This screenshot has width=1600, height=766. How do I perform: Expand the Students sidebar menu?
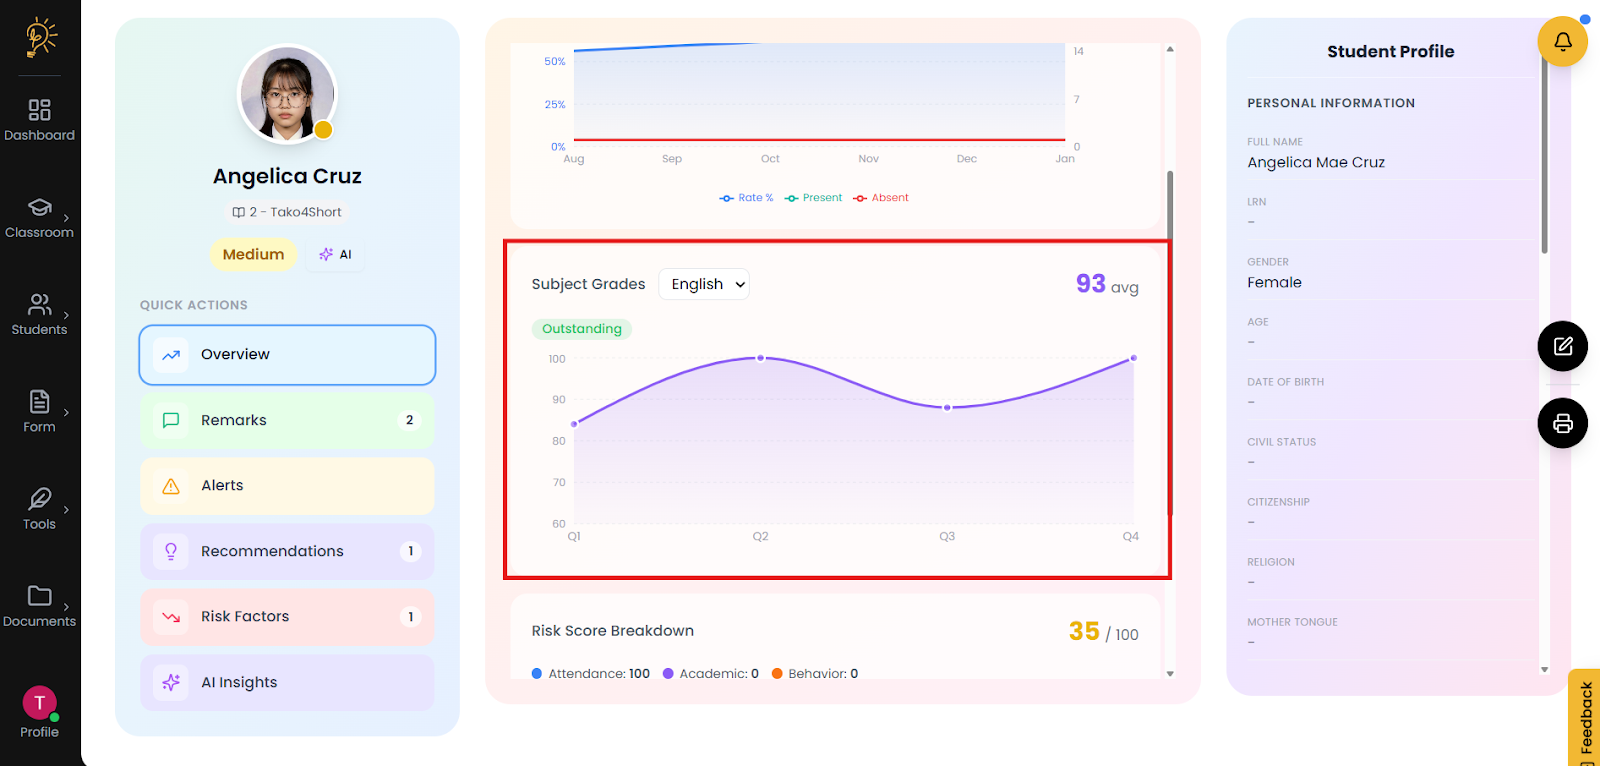point(39,314)
